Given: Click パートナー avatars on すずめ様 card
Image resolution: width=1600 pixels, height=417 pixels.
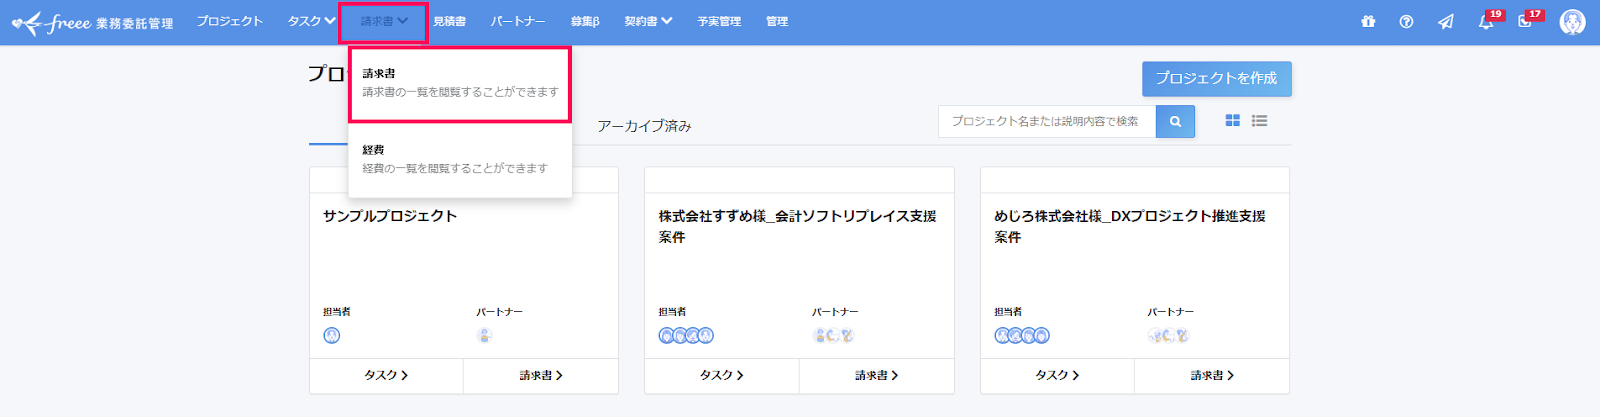Looking at the screenshot, I should click(x=833, y=336).
